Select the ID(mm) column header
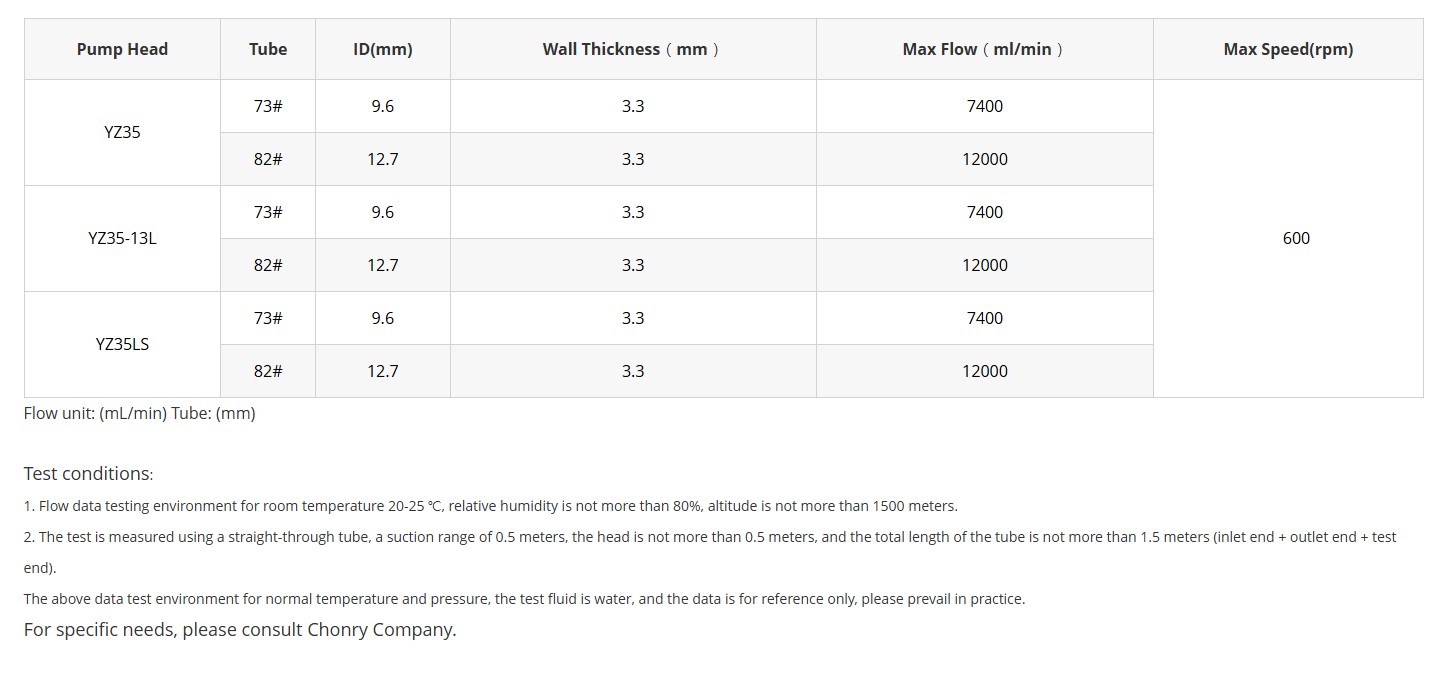Screen dimensions: 1442x680 [x=382, y=49]
